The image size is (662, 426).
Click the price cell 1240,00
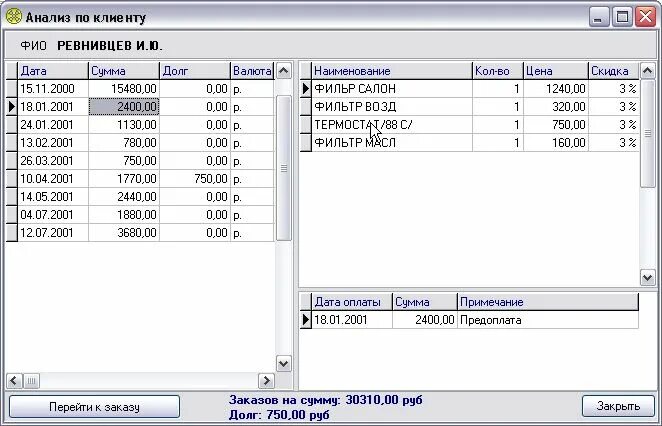click(x=556, y=89)
